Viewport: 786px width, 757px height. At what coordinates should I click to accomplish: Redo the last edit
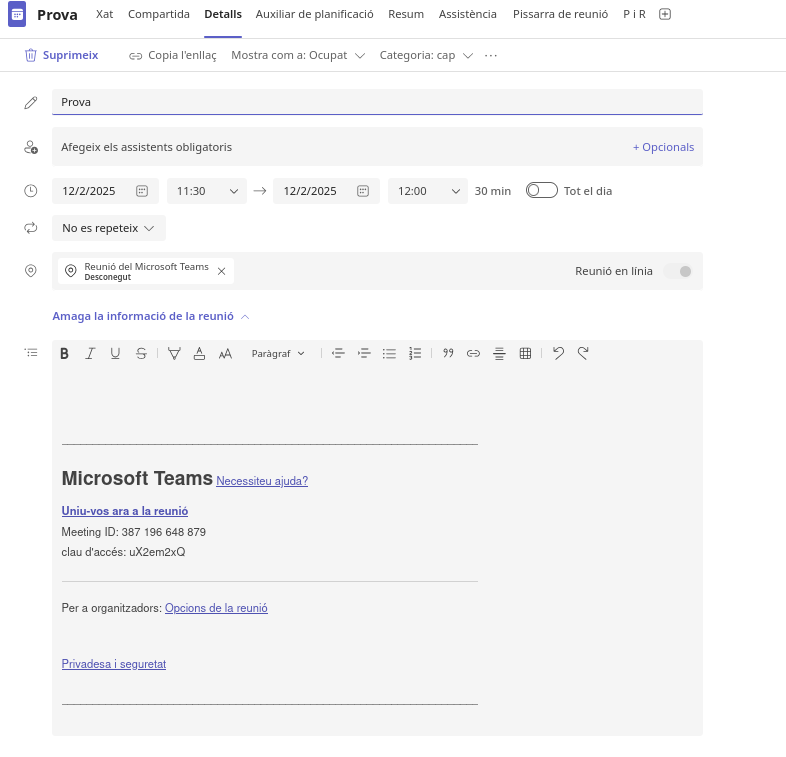pyautogui.click(x=583, y=354)
